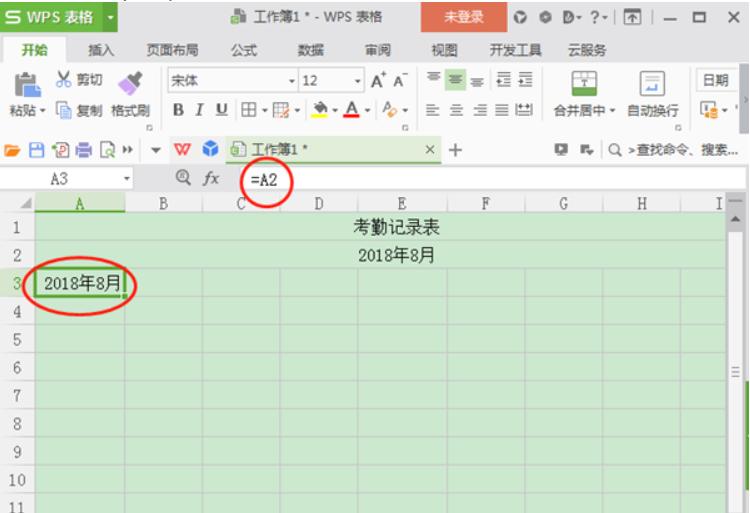The image size is (750, 513).
Task: Toggle bold formatting
Action: pyautogui.click(x=178, y=110)
